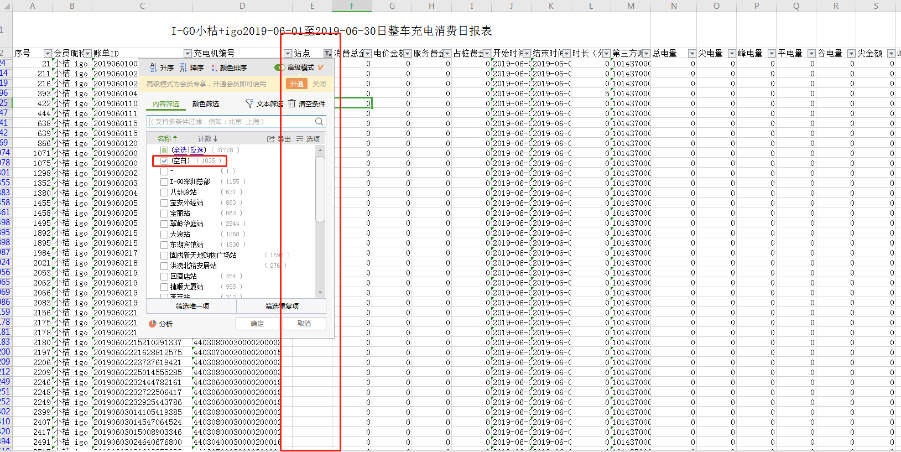Check the 大浪站 checkbox
The width and height of the screenshot is (901, 452).
pos(164,233)
